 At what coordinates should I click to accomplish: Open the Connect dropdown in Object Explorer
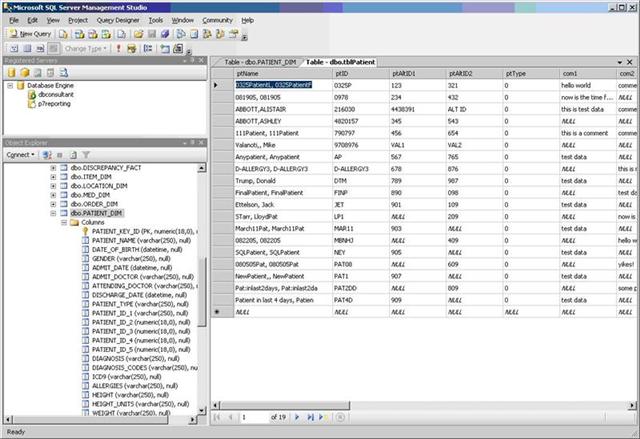point(20,155)
